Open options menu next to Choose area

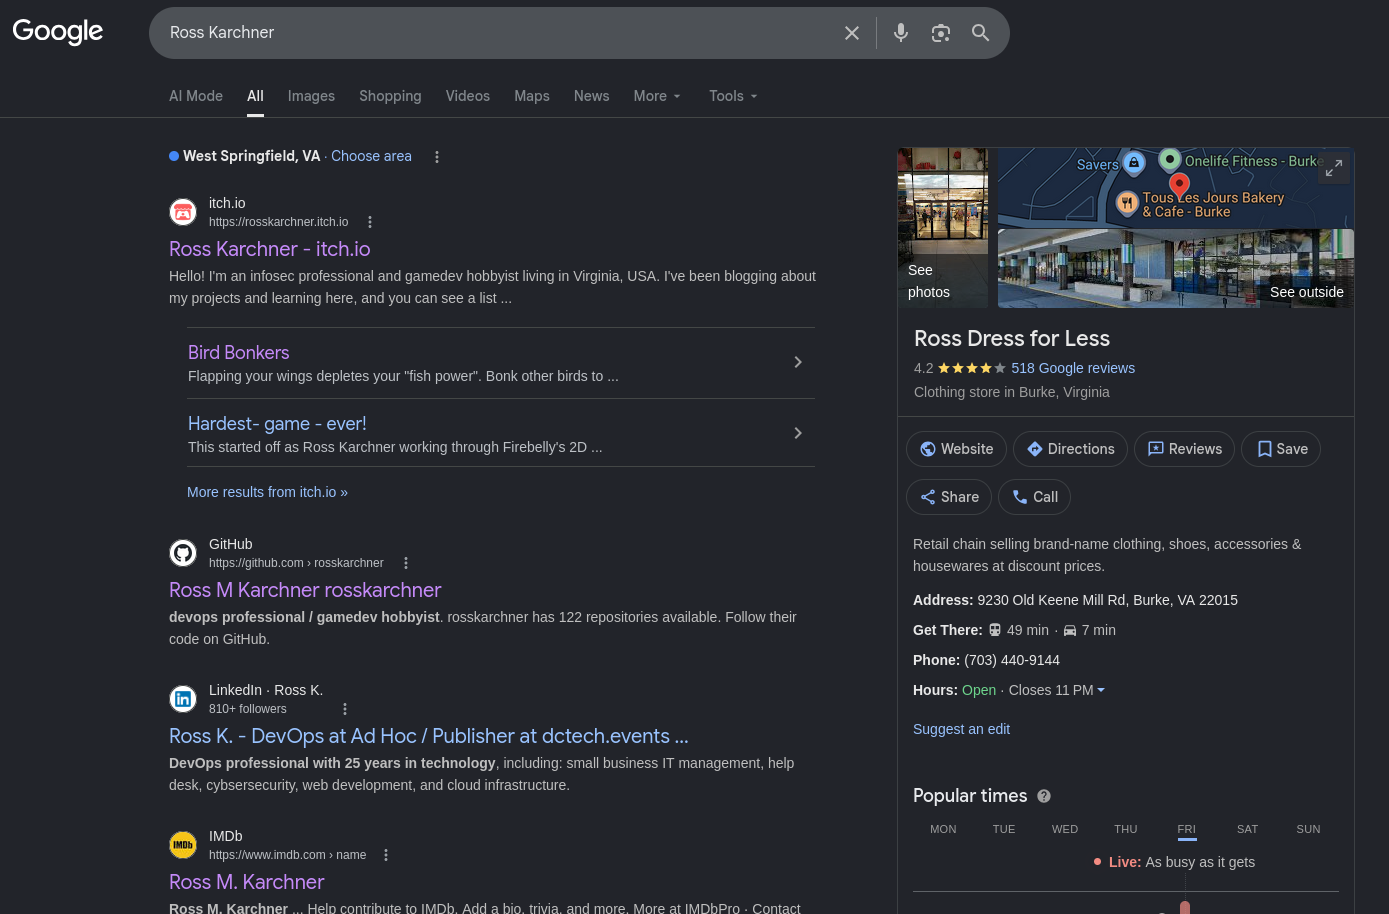tap(437, 157)
